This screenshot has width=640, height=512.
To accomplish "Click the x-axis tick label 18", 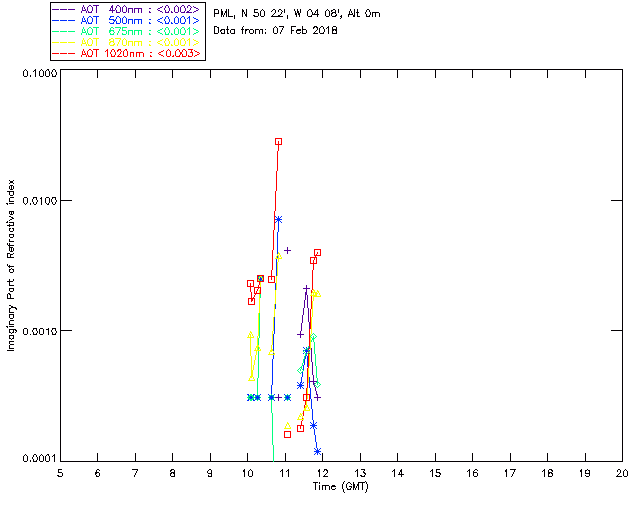I will point(547,473).
